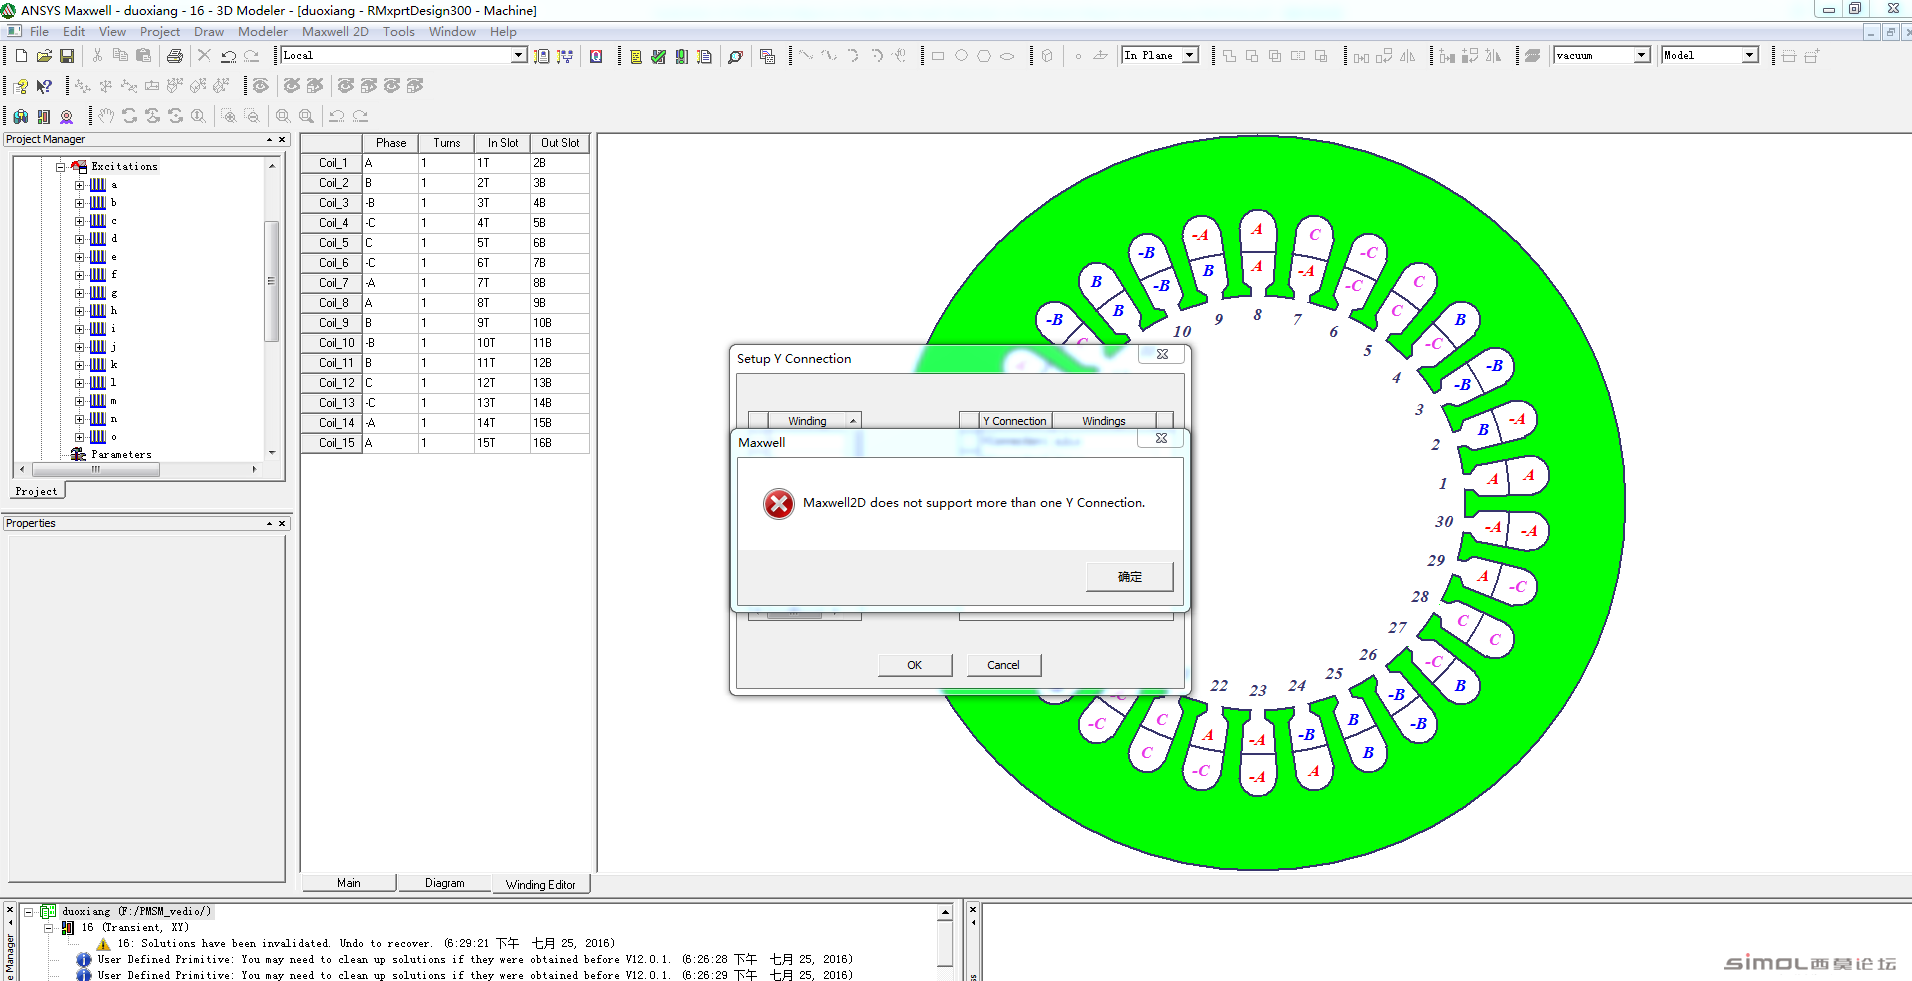
Task: Open the Local coordinate system dropdown
Action: [519, 55]
